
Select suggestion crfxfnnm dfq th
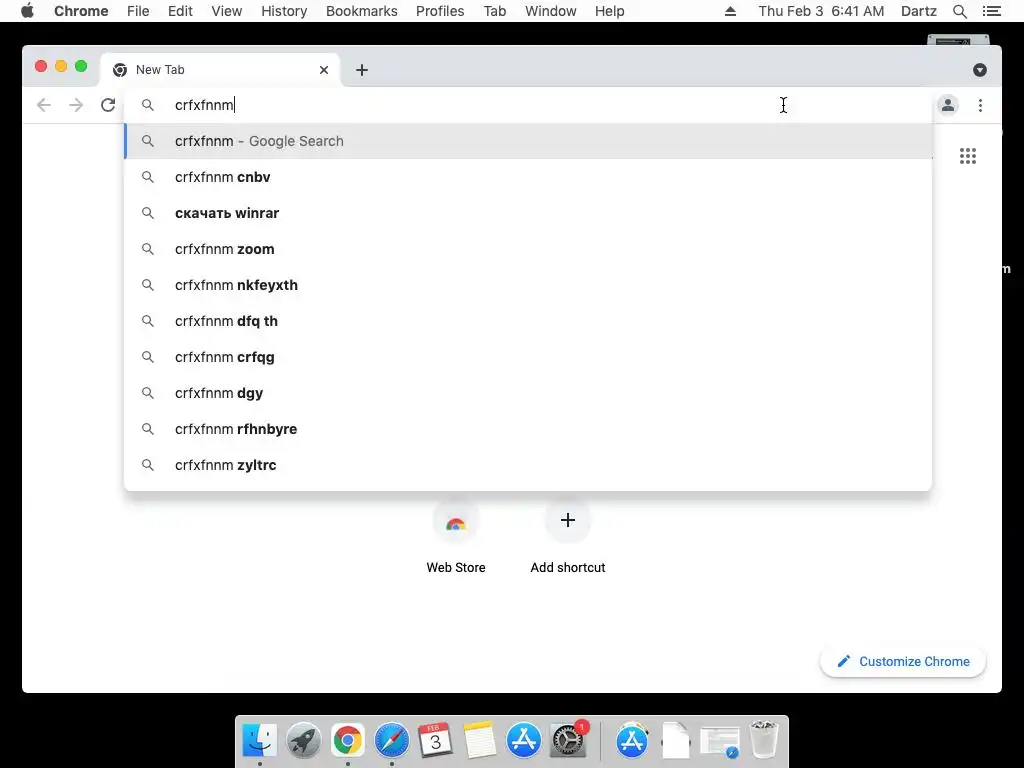pyautogui.click(x=528, y=321)
